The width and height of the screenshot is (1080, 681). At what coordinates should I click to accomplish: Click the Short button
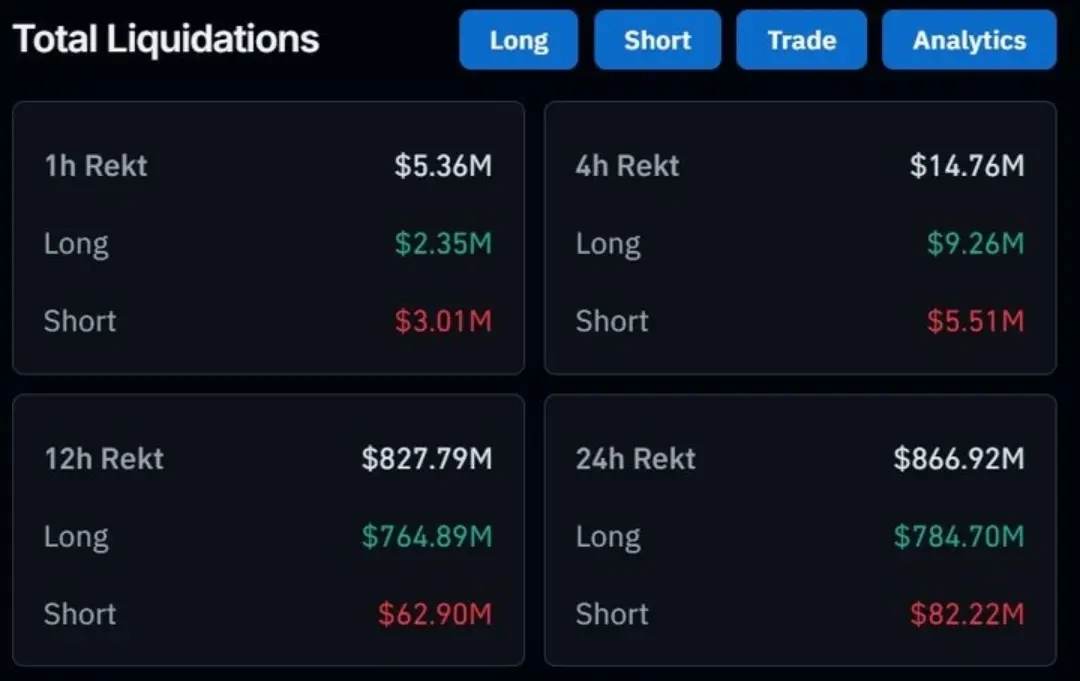[x=657, y=40]
